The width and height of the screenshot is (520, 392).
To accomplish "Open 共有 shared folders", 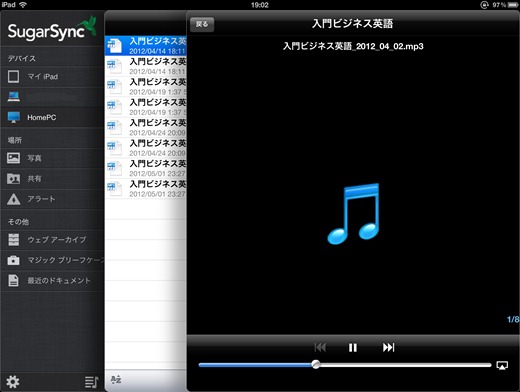I will (x=52, y=179).
